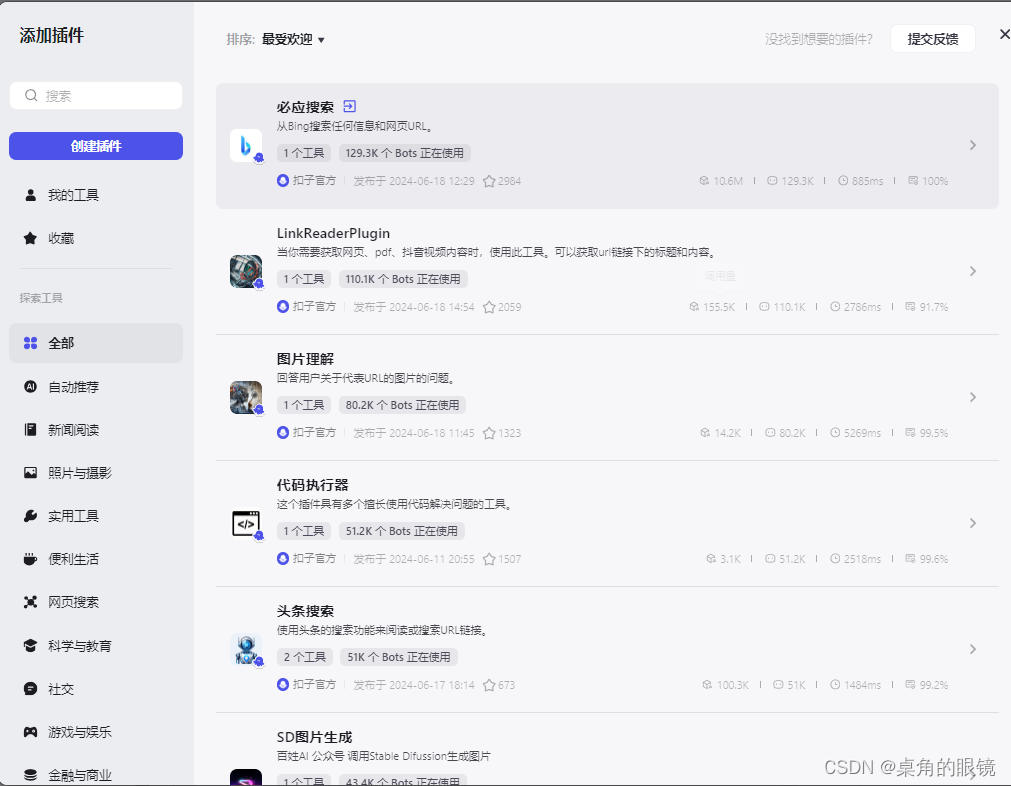Click the search input field
Screen dimensions: 1011x786
coord(95,95)
